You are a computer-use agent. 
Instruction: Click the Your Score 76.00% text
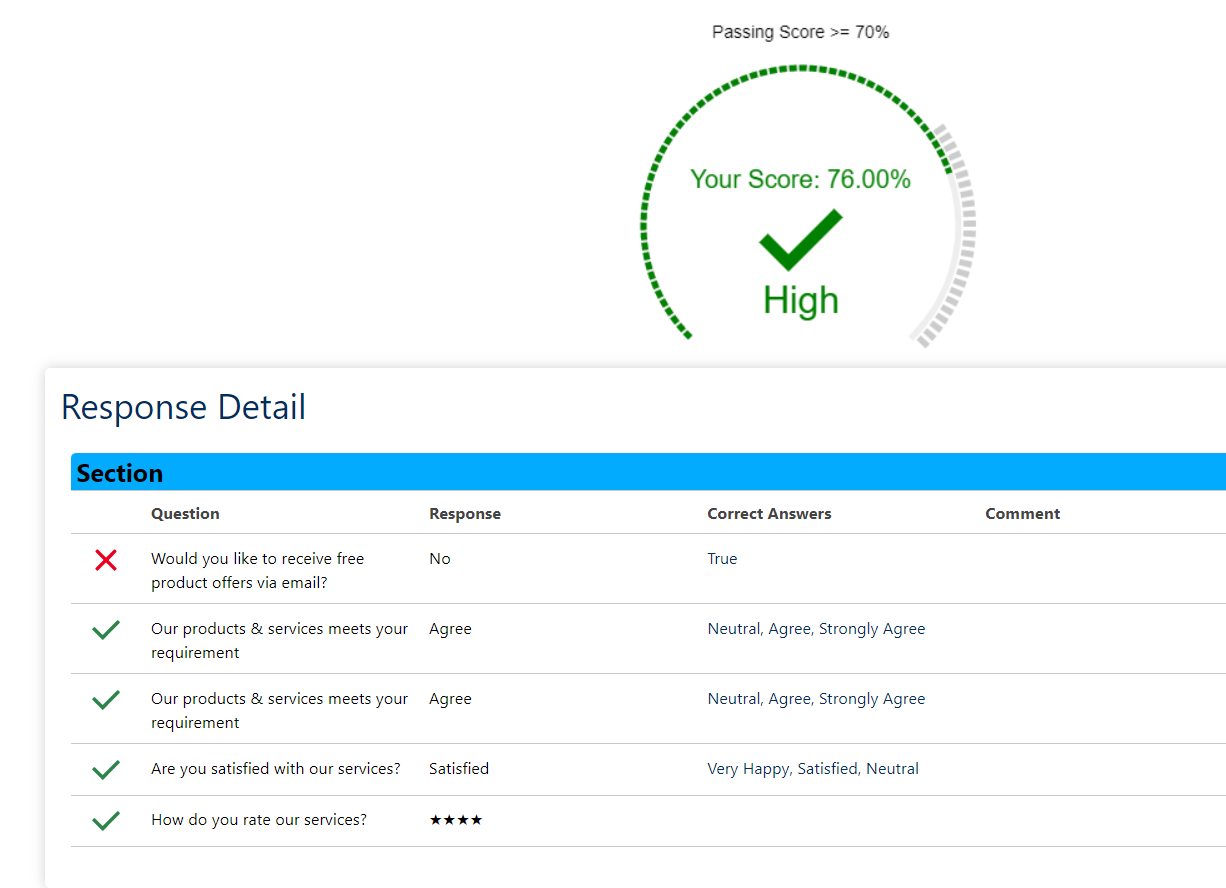(x=800, y=179)
